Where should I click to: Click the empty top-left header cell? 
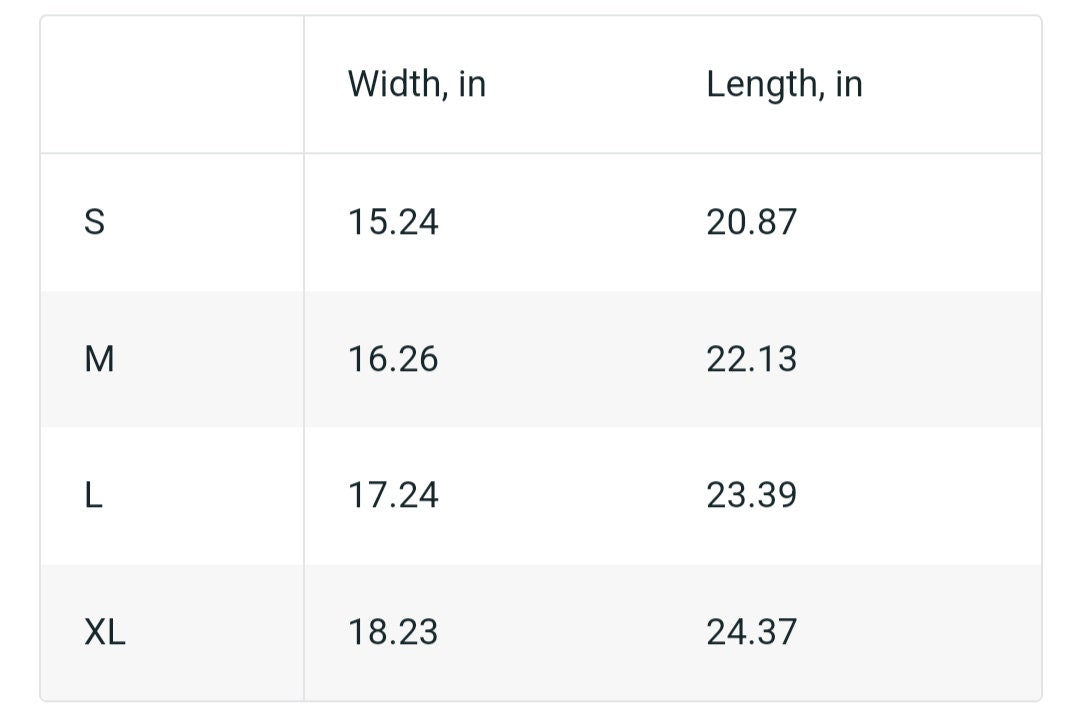pos(172,84)
